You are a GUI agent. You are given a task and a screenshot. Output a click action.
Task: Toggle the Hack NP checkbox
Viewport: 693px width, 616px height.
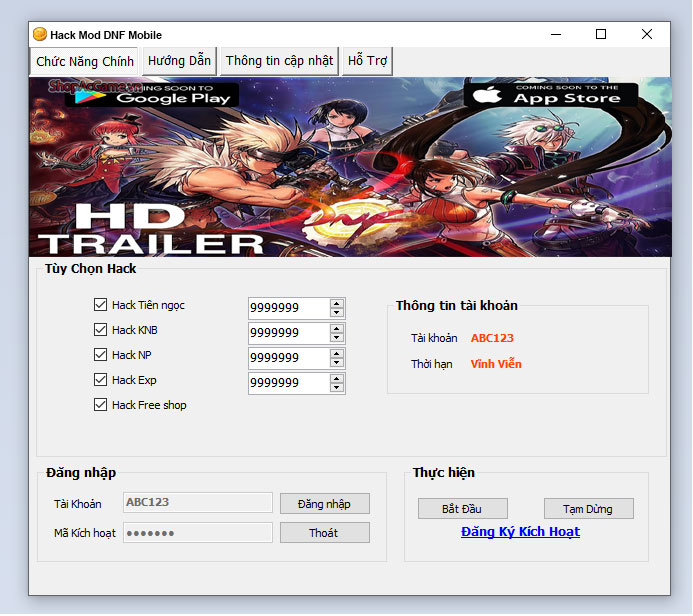point(100,354)
